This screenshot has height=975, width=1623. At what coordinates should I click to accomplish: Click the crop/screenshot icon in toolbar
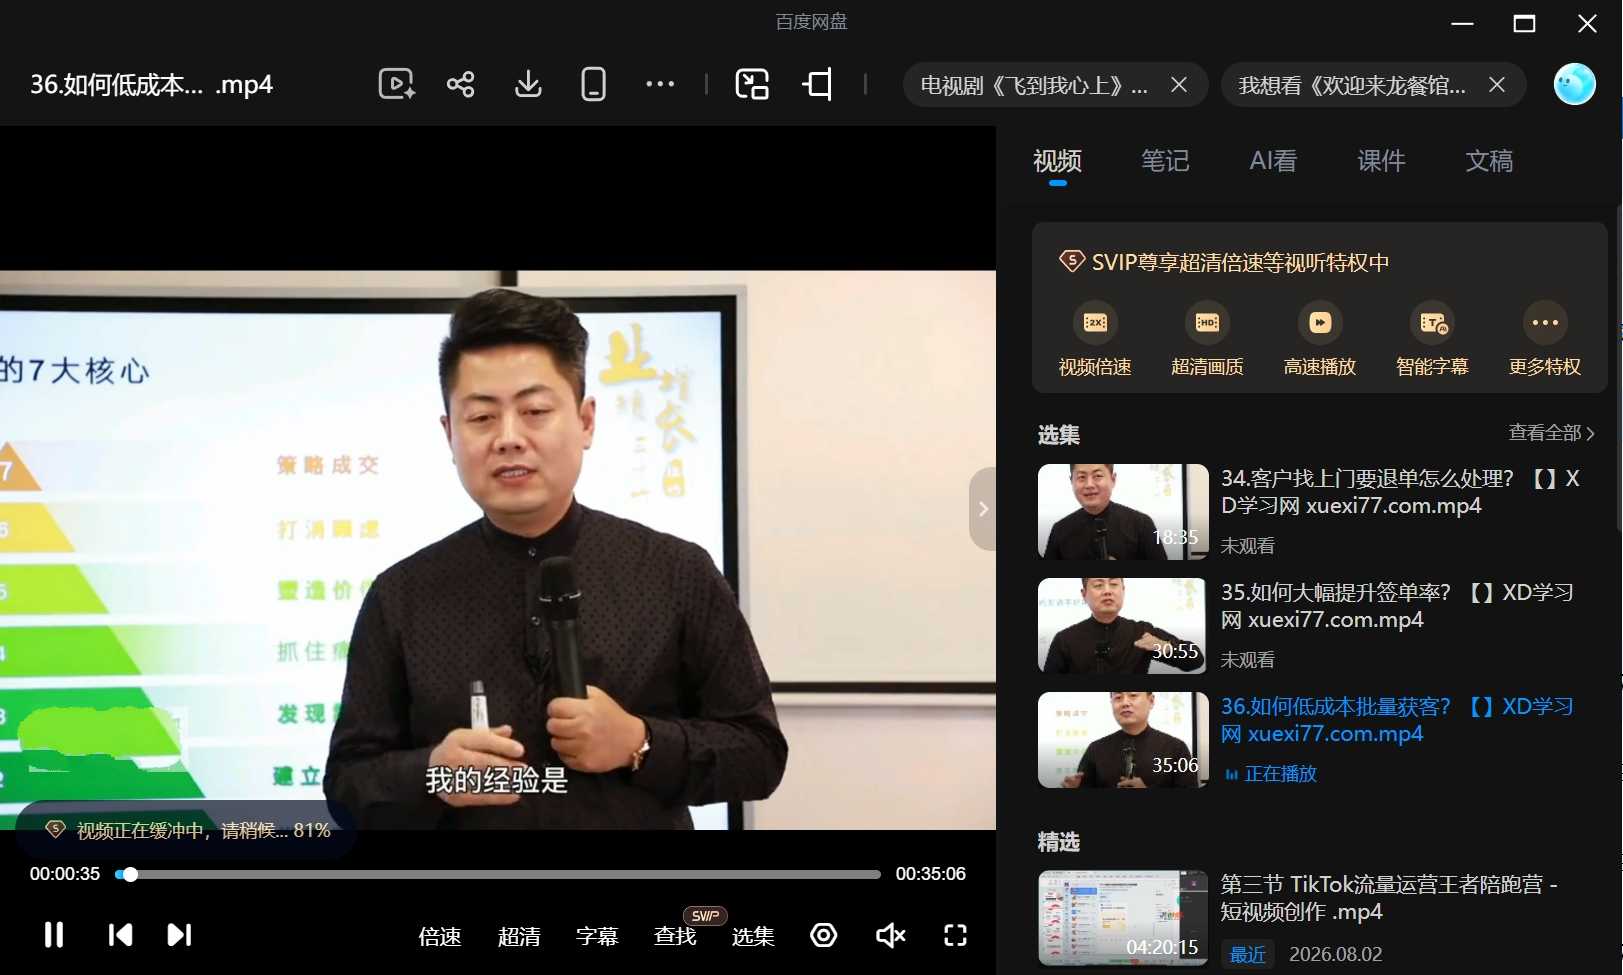(818, 84)
